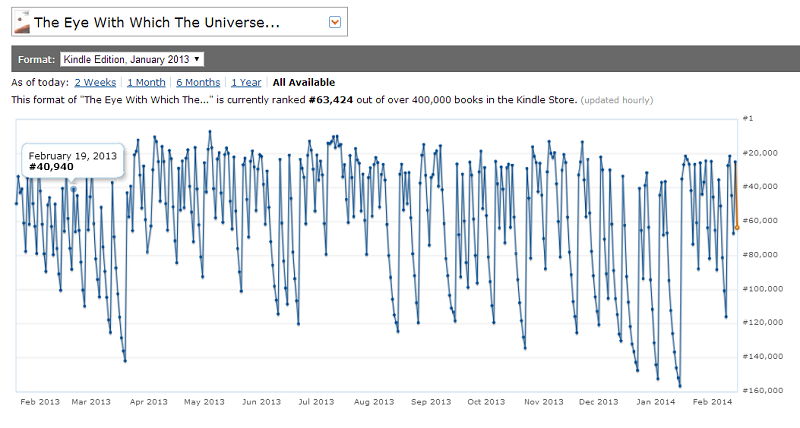Click the orange current rank point
This screenshot has height=428, width=800.
[737, 228]
